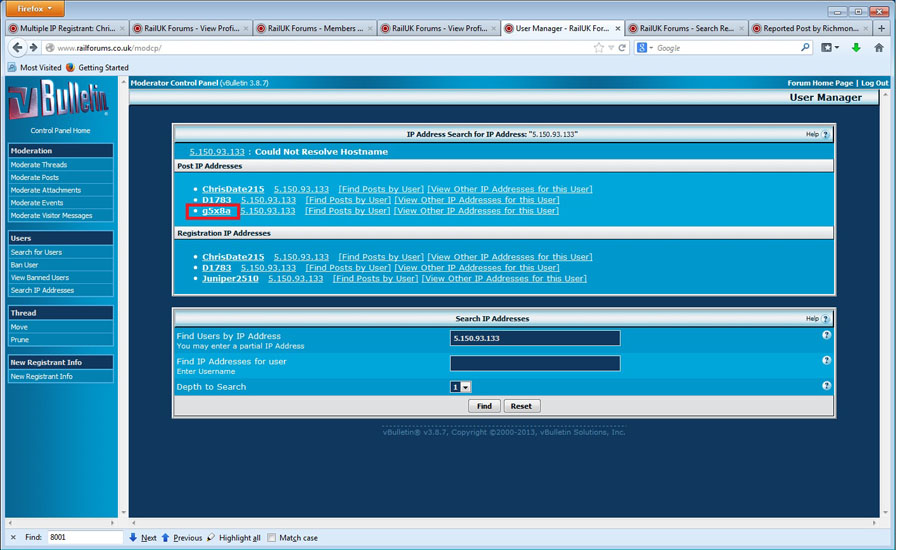Go to the browser home icon
900x550 pixels.
[879, 48]
